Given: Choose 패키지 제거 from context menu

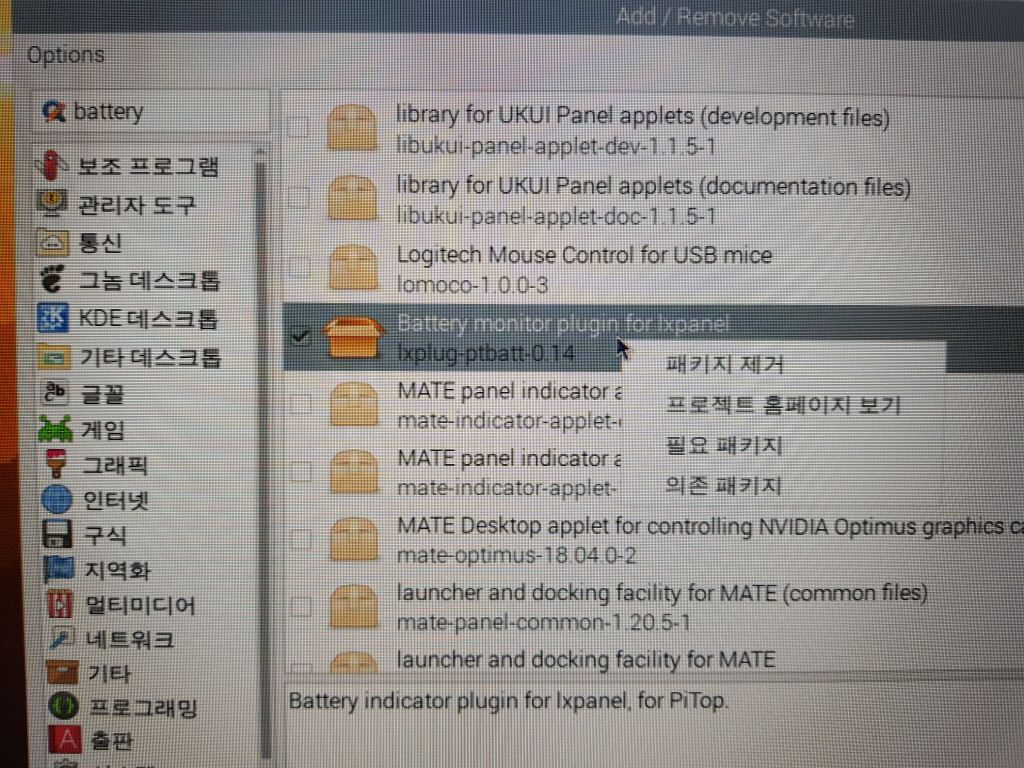Looking at the screenshot, I should [x=725, y=364].
